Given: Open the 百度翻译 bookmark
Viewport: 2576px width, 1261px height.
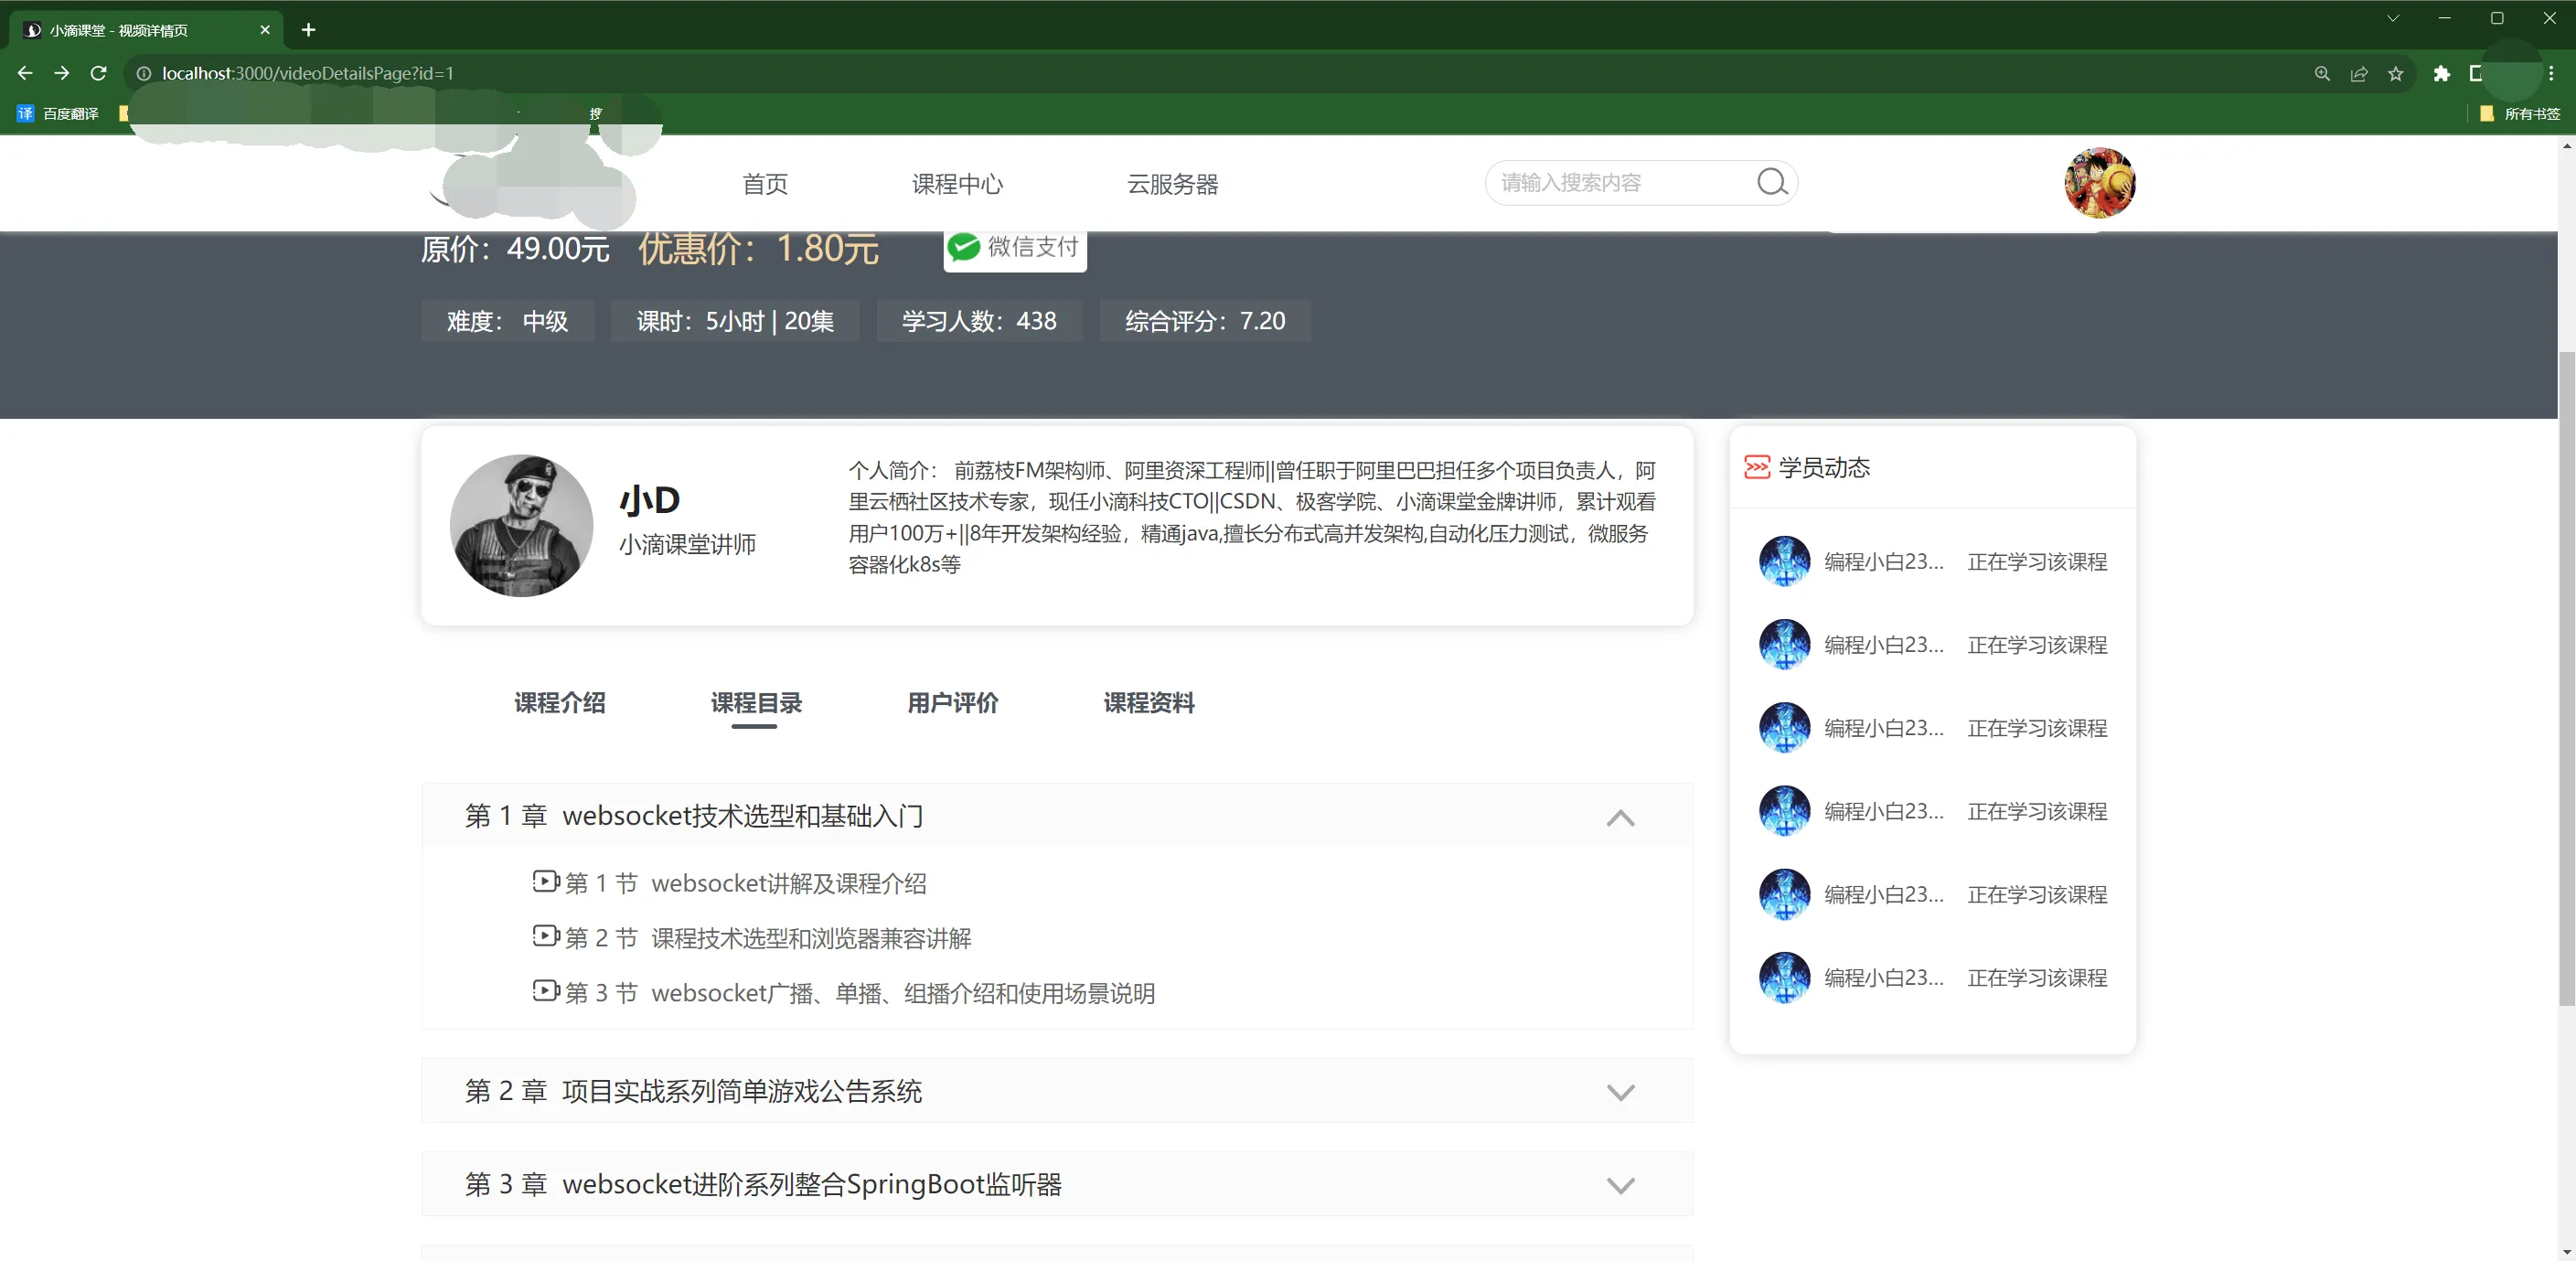Looking at the screenshot, I should point(58,113).
